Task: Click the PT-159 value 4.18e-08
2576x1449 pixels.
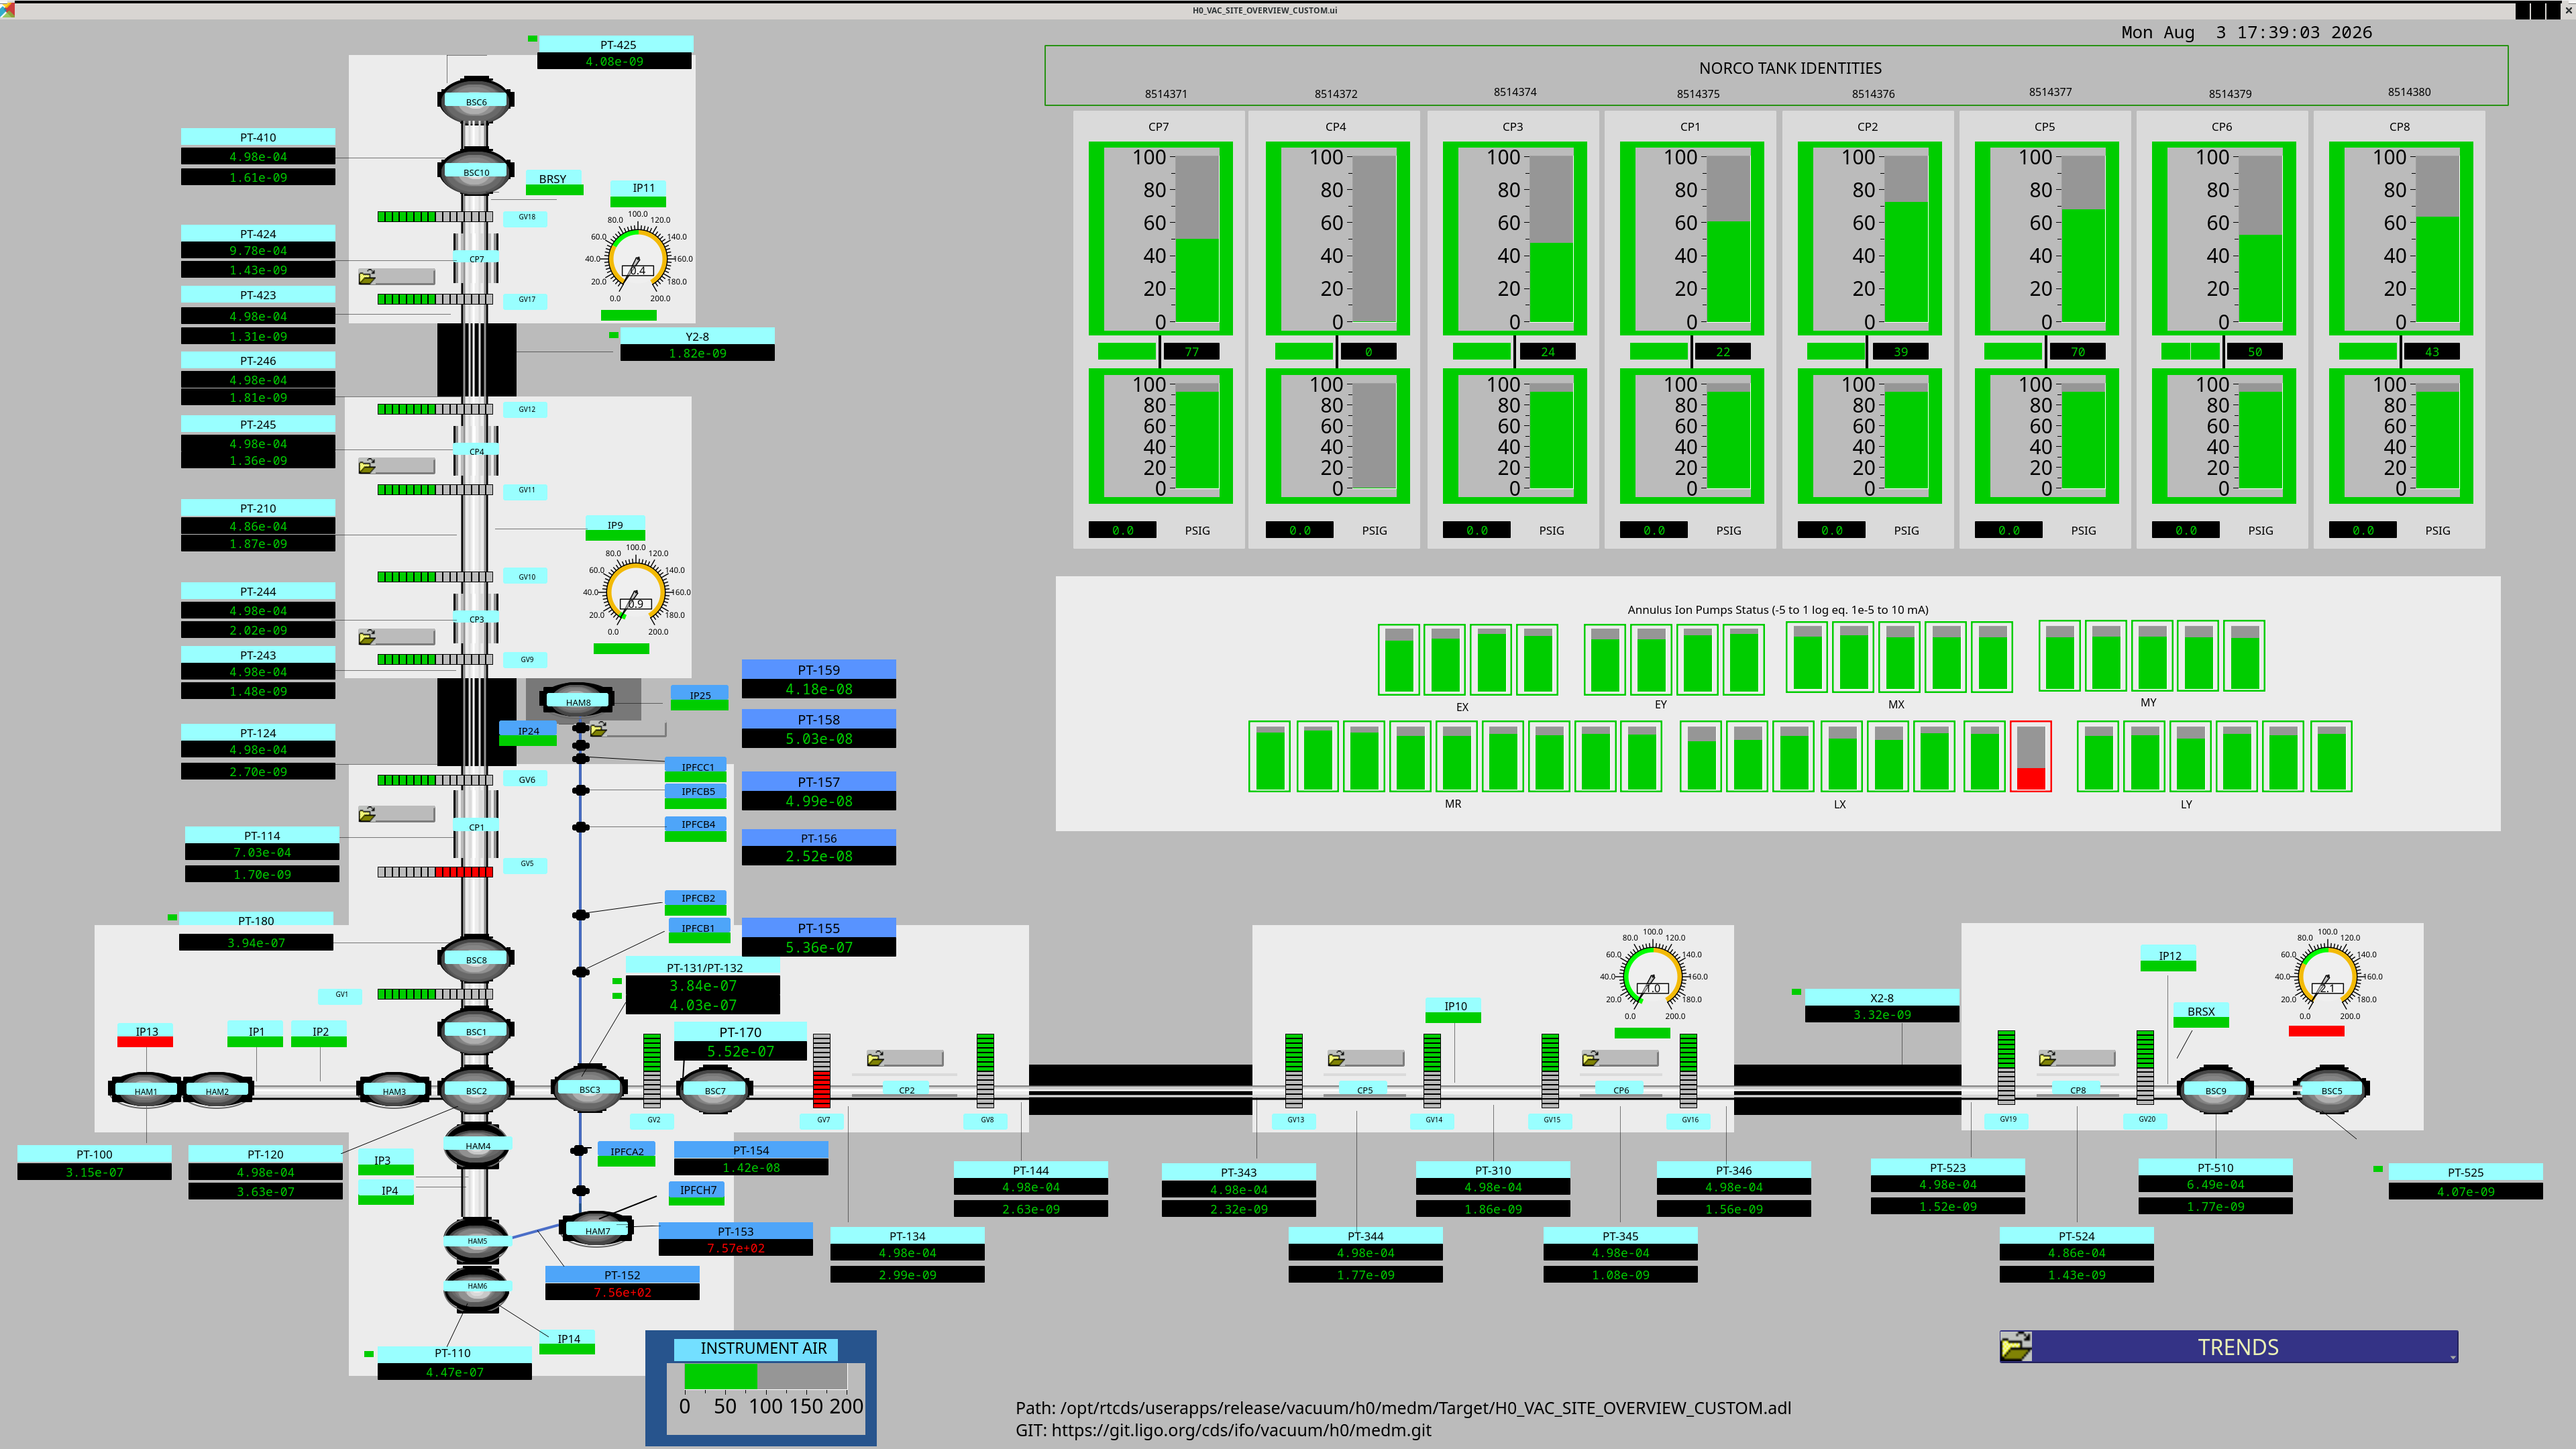Action: click(x=819, y=689)
